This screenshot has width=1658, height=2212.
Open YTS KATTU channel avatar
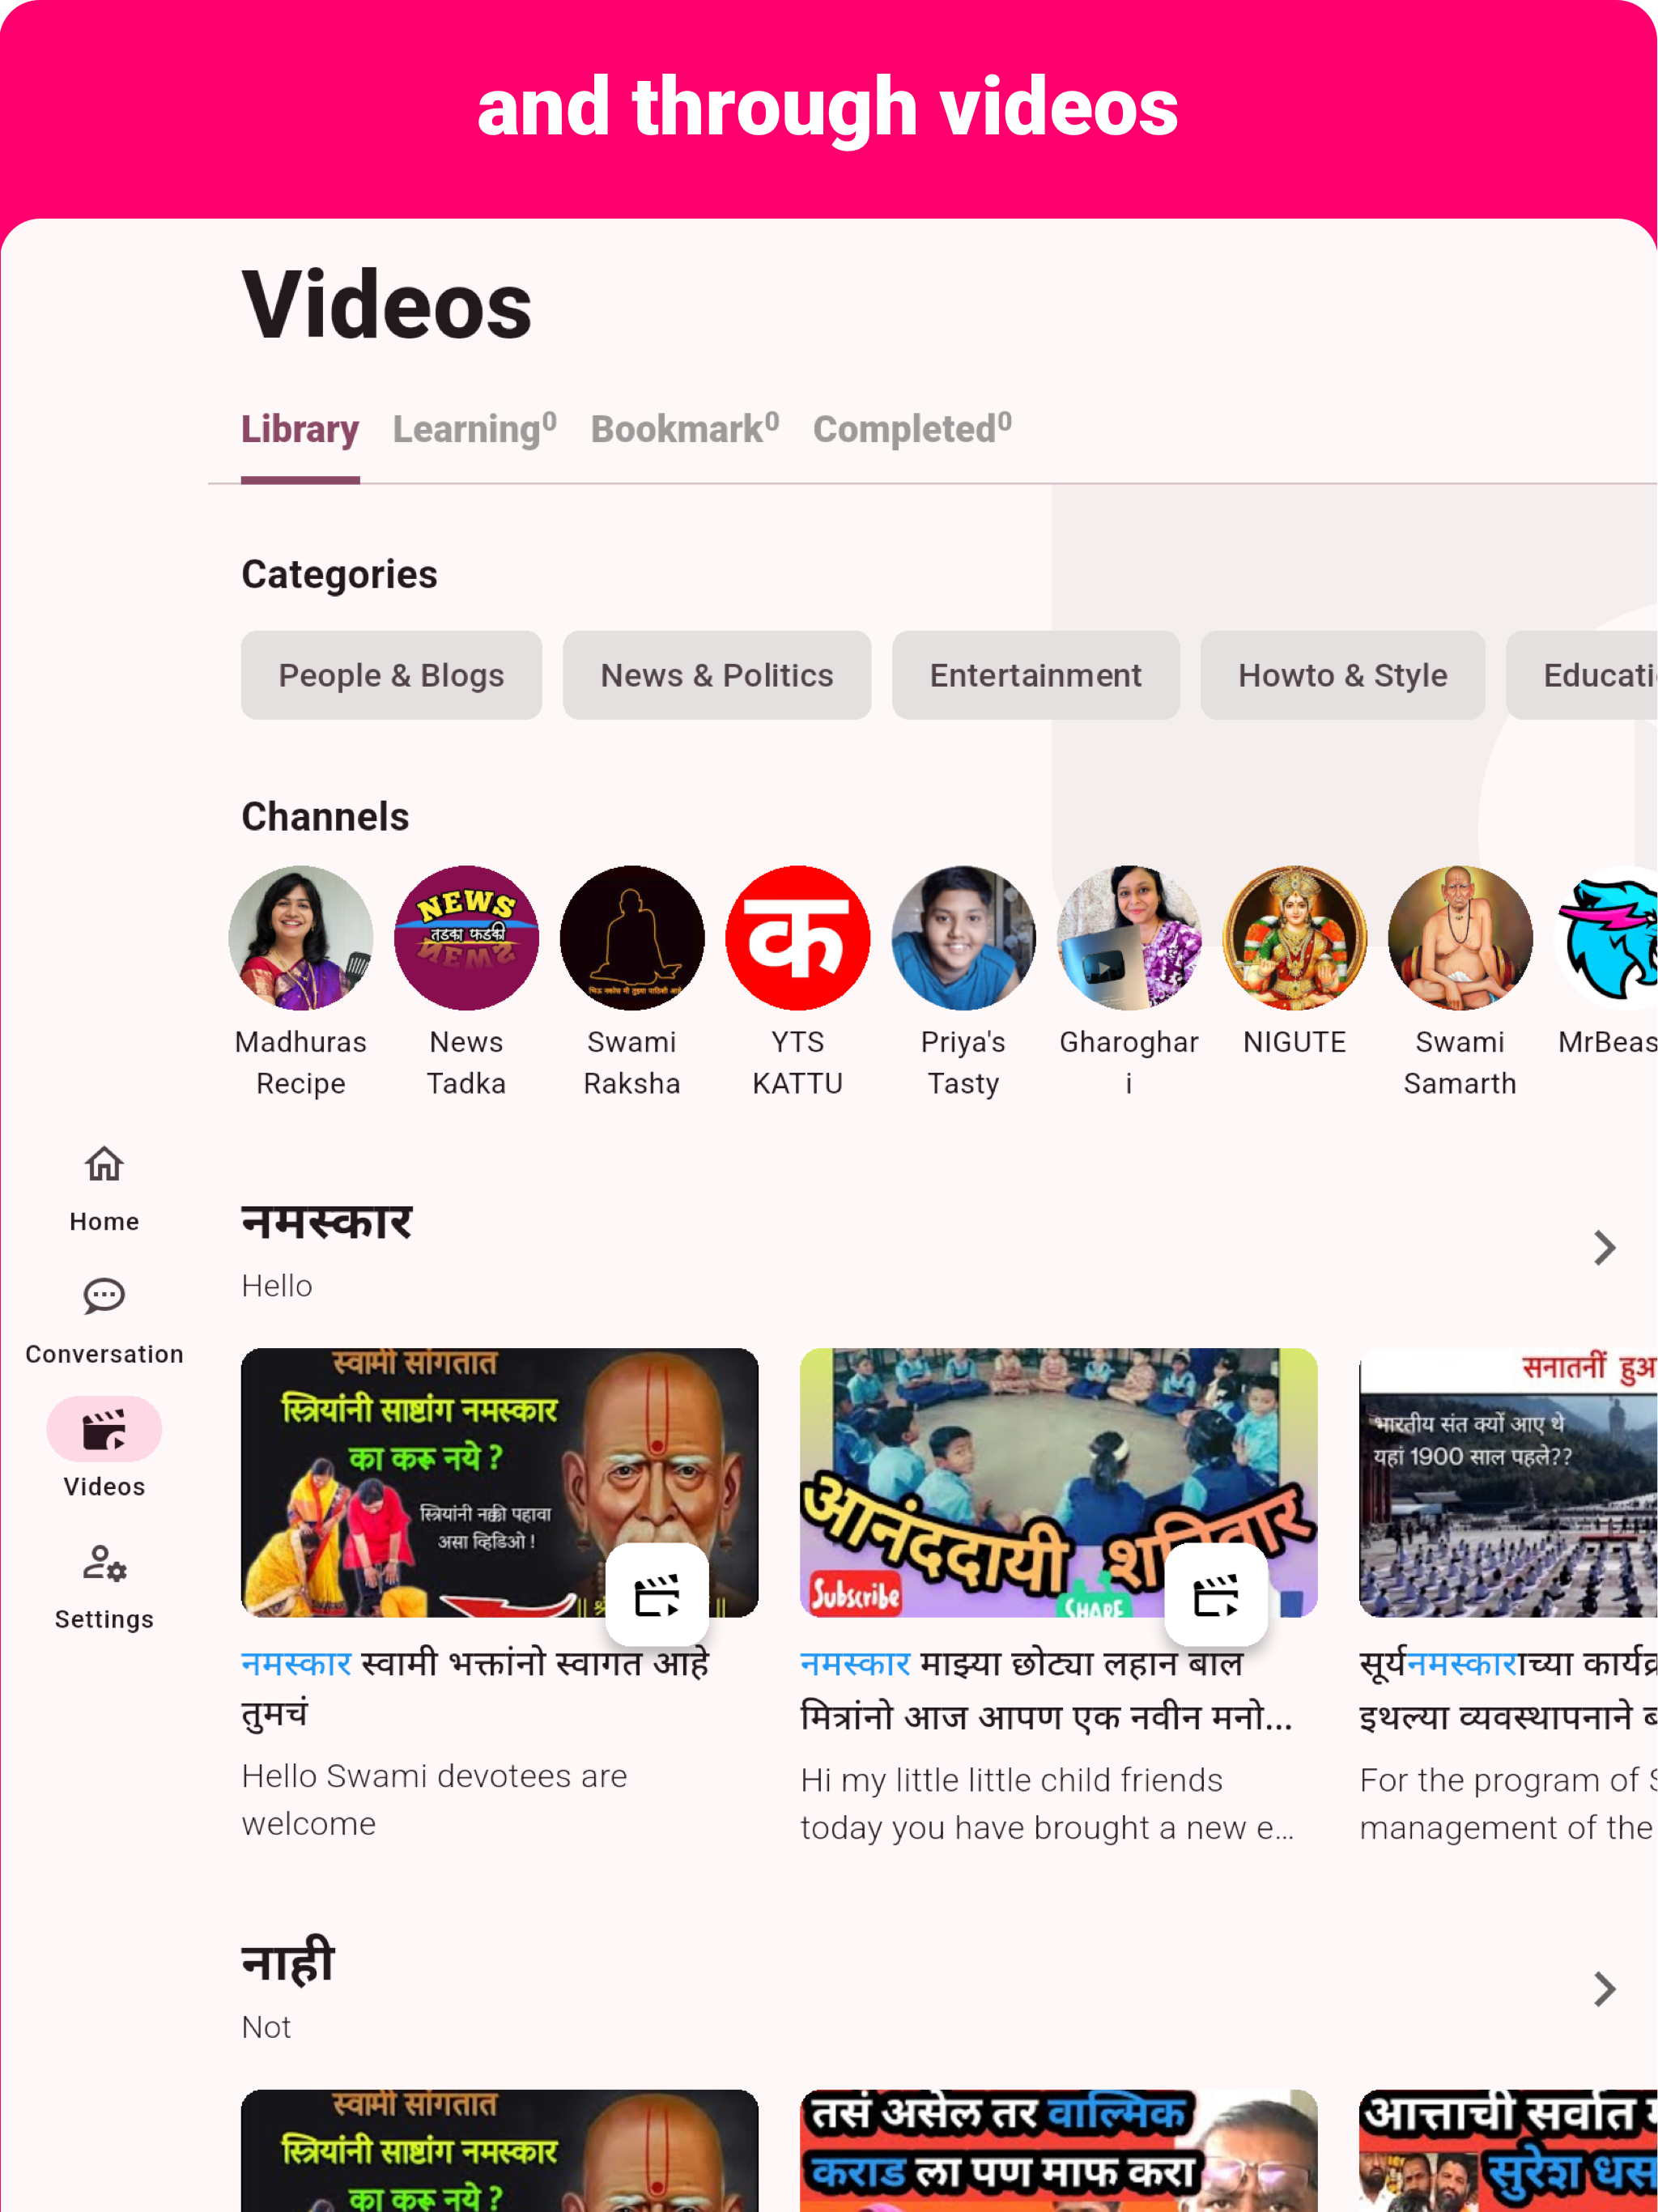point(798,938)
